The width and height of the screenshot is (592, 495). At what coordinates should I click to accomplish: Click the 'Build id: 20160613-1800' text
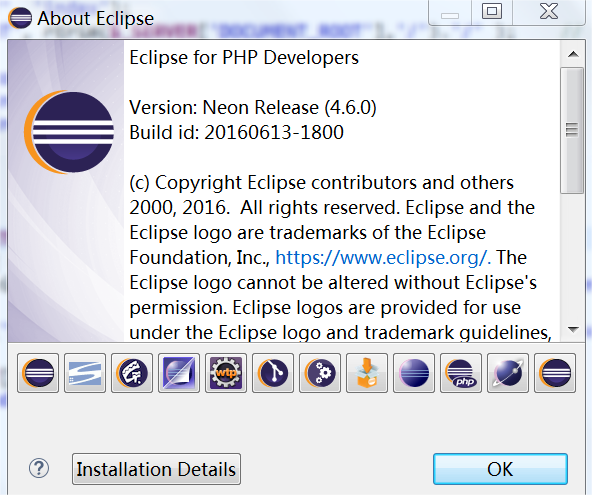[x=236, y=133]
